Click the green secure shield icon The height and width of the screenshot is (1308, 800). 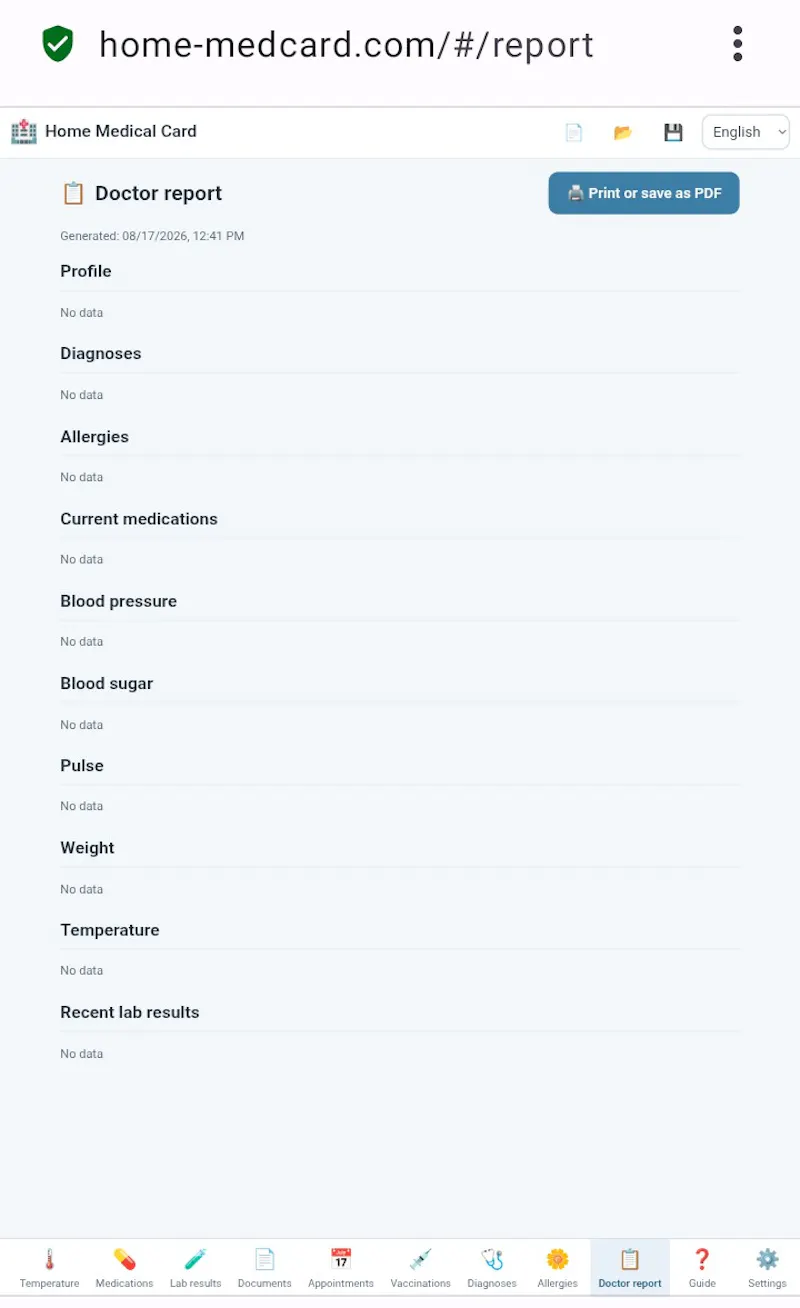pos(58,44)
